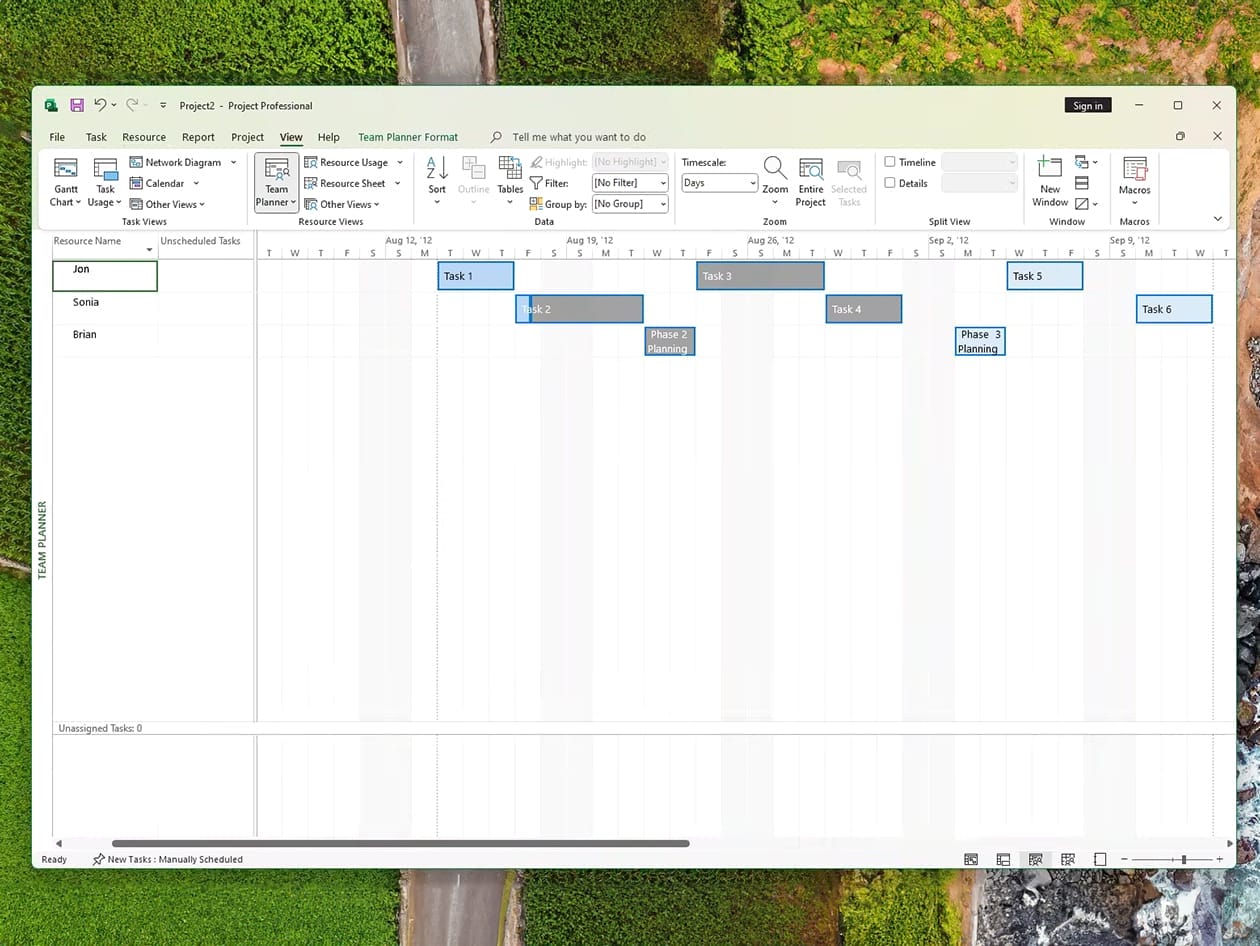
Task: Click the Save icon in title bar
Action: [x=77, y=105]
